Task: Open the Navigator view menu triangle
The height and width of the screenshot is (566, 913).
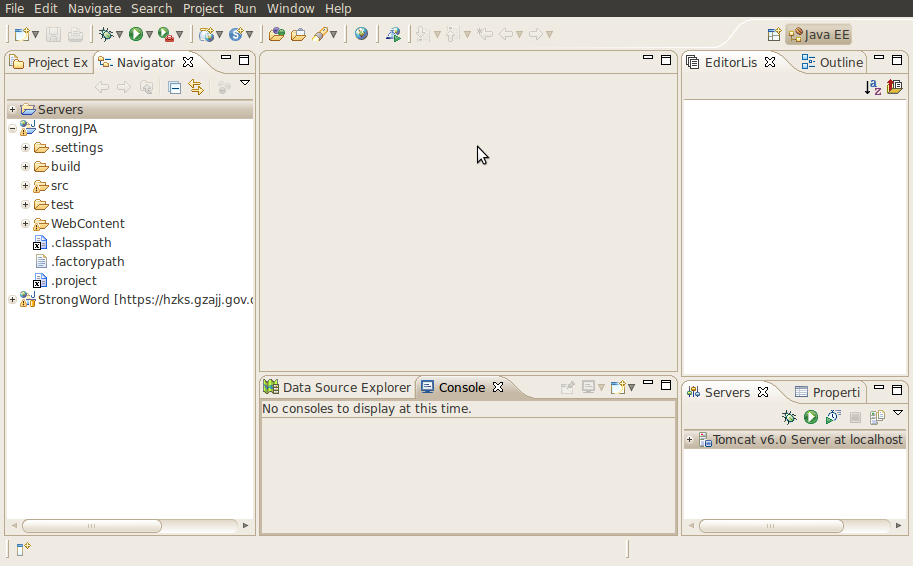Action: coord(245,83)
